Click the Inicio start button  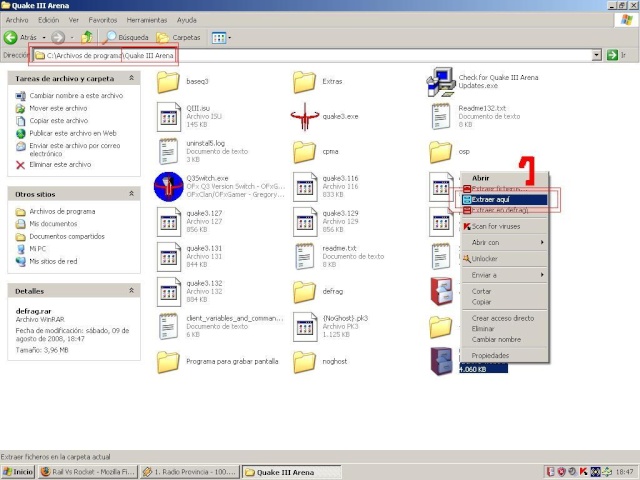coord(18,472)
